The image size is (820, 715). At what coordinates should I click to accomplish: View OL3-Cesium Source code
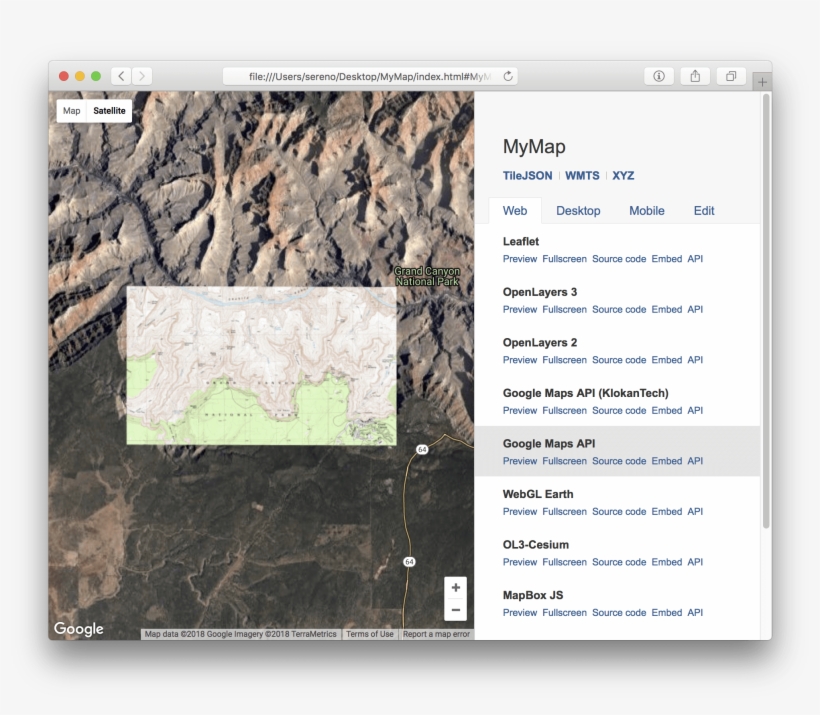tap(619, 562)
